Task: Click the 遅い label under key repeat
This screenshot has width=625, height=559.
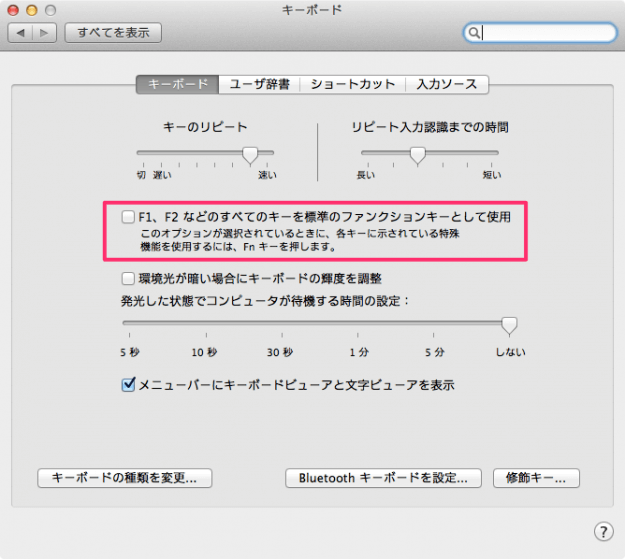Action: [x=162, y=175]
